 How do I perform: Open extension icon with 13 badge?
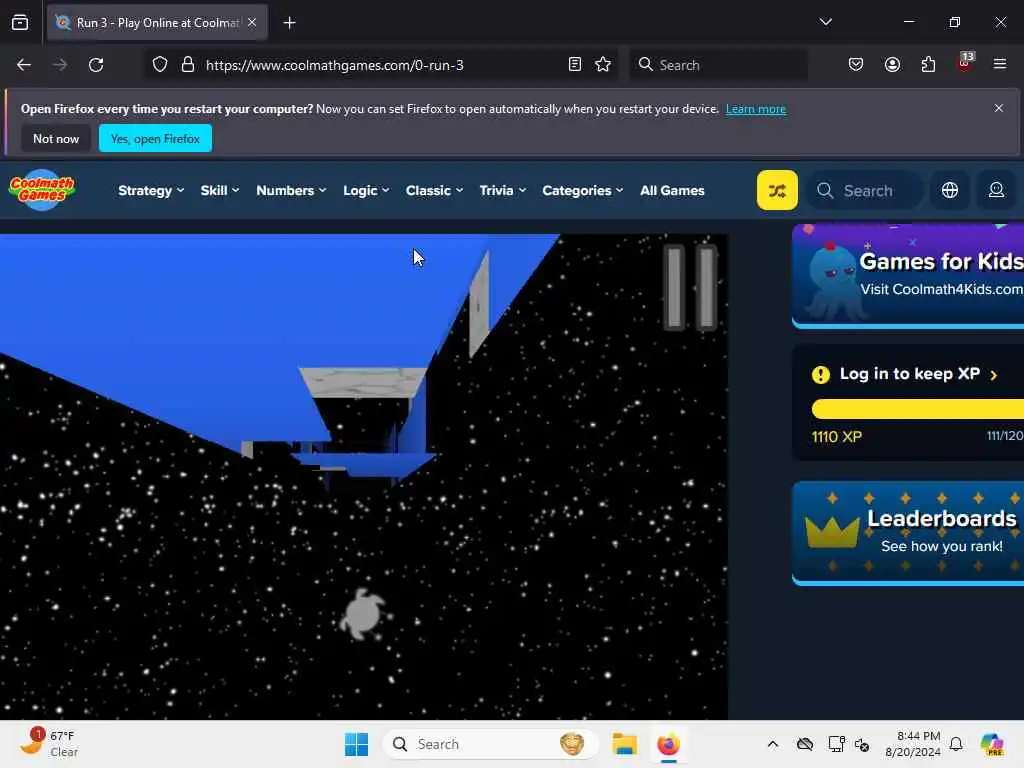[x=965, y=63]
